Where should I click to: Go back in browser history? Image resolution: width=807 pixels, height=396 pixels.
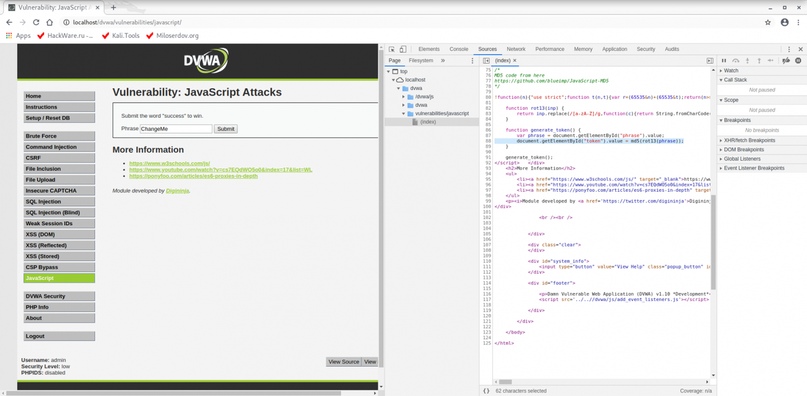pos(9,22)
